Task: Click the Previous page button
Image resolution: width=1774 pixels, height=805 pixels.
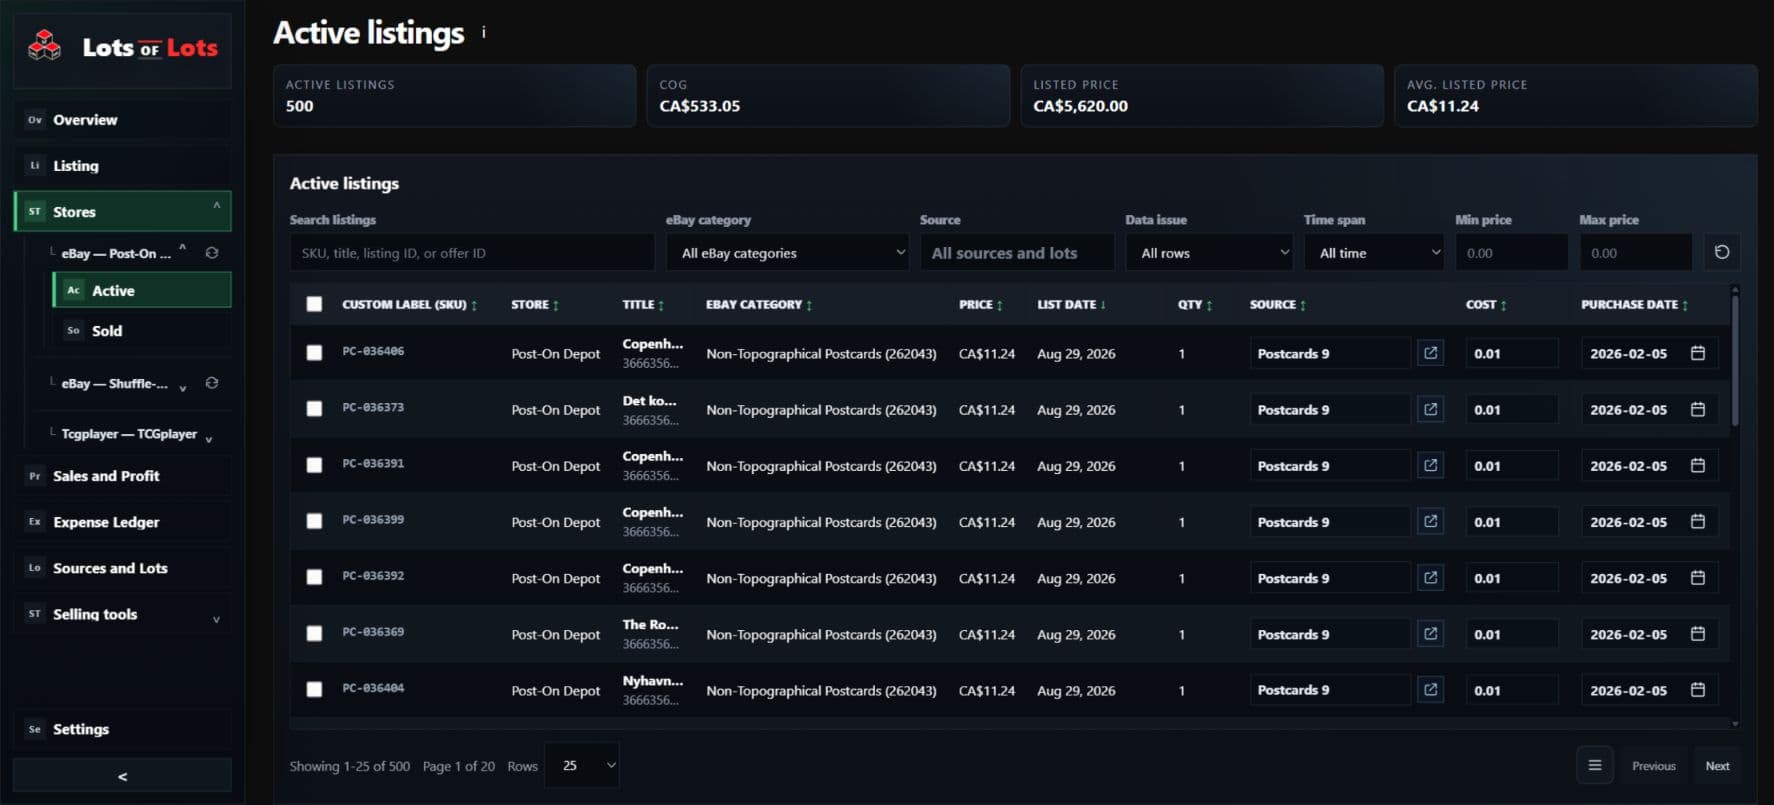Action: [1653, 765]
